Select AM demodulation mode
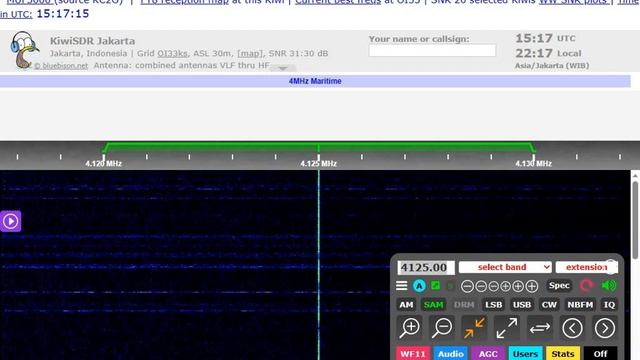The image size is (640, 360). tap(406, 304)
